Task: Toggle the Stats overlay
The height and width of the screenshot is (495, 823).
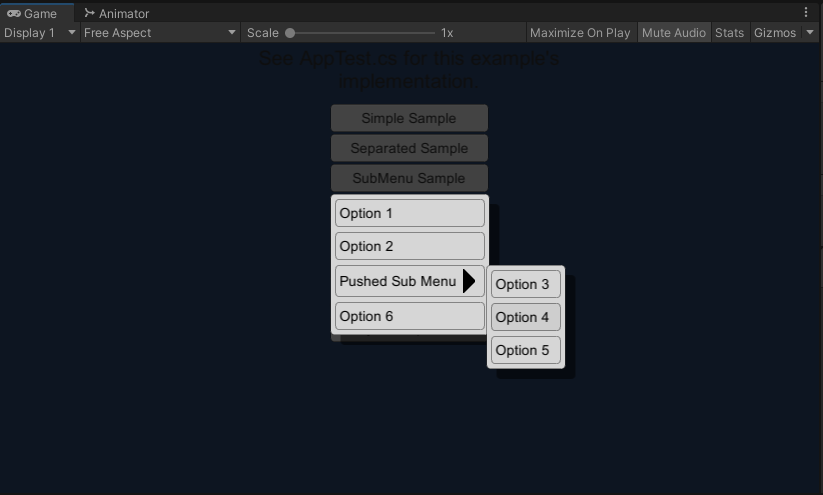Action: [x=730, y=33]
